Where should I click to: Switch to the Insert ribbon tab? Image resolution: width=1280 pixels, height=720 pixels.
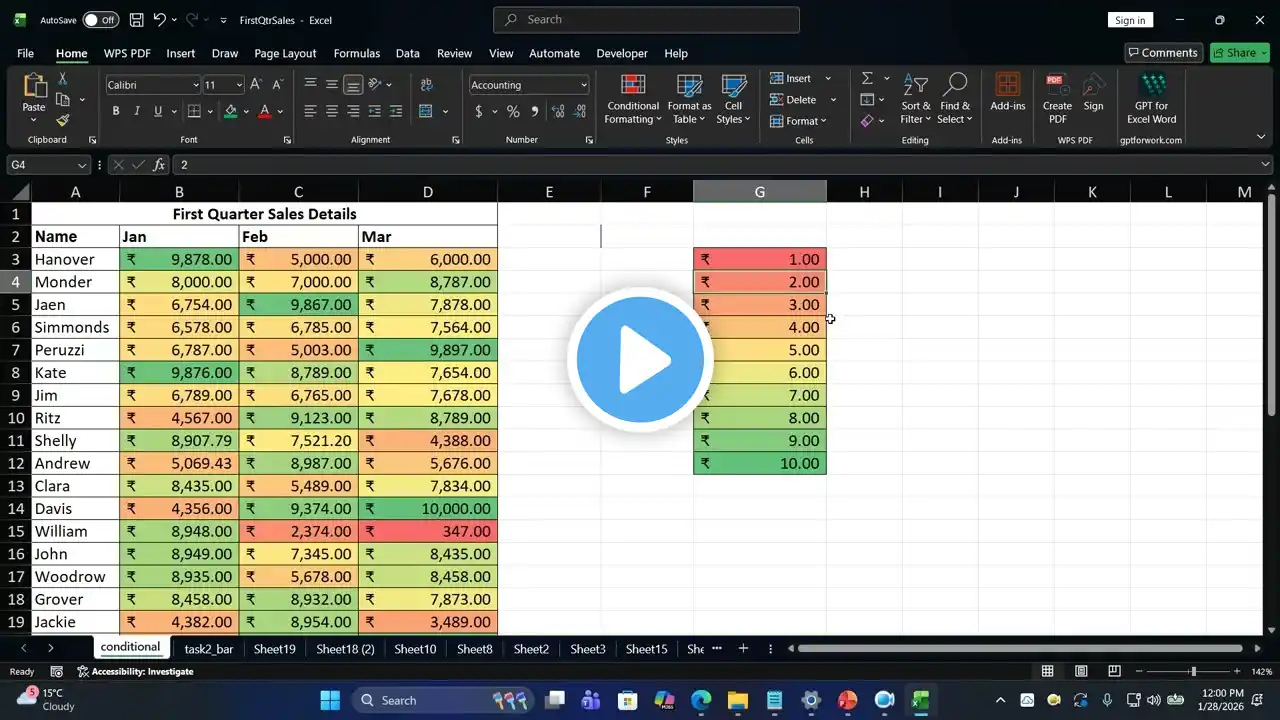[181, 53]
